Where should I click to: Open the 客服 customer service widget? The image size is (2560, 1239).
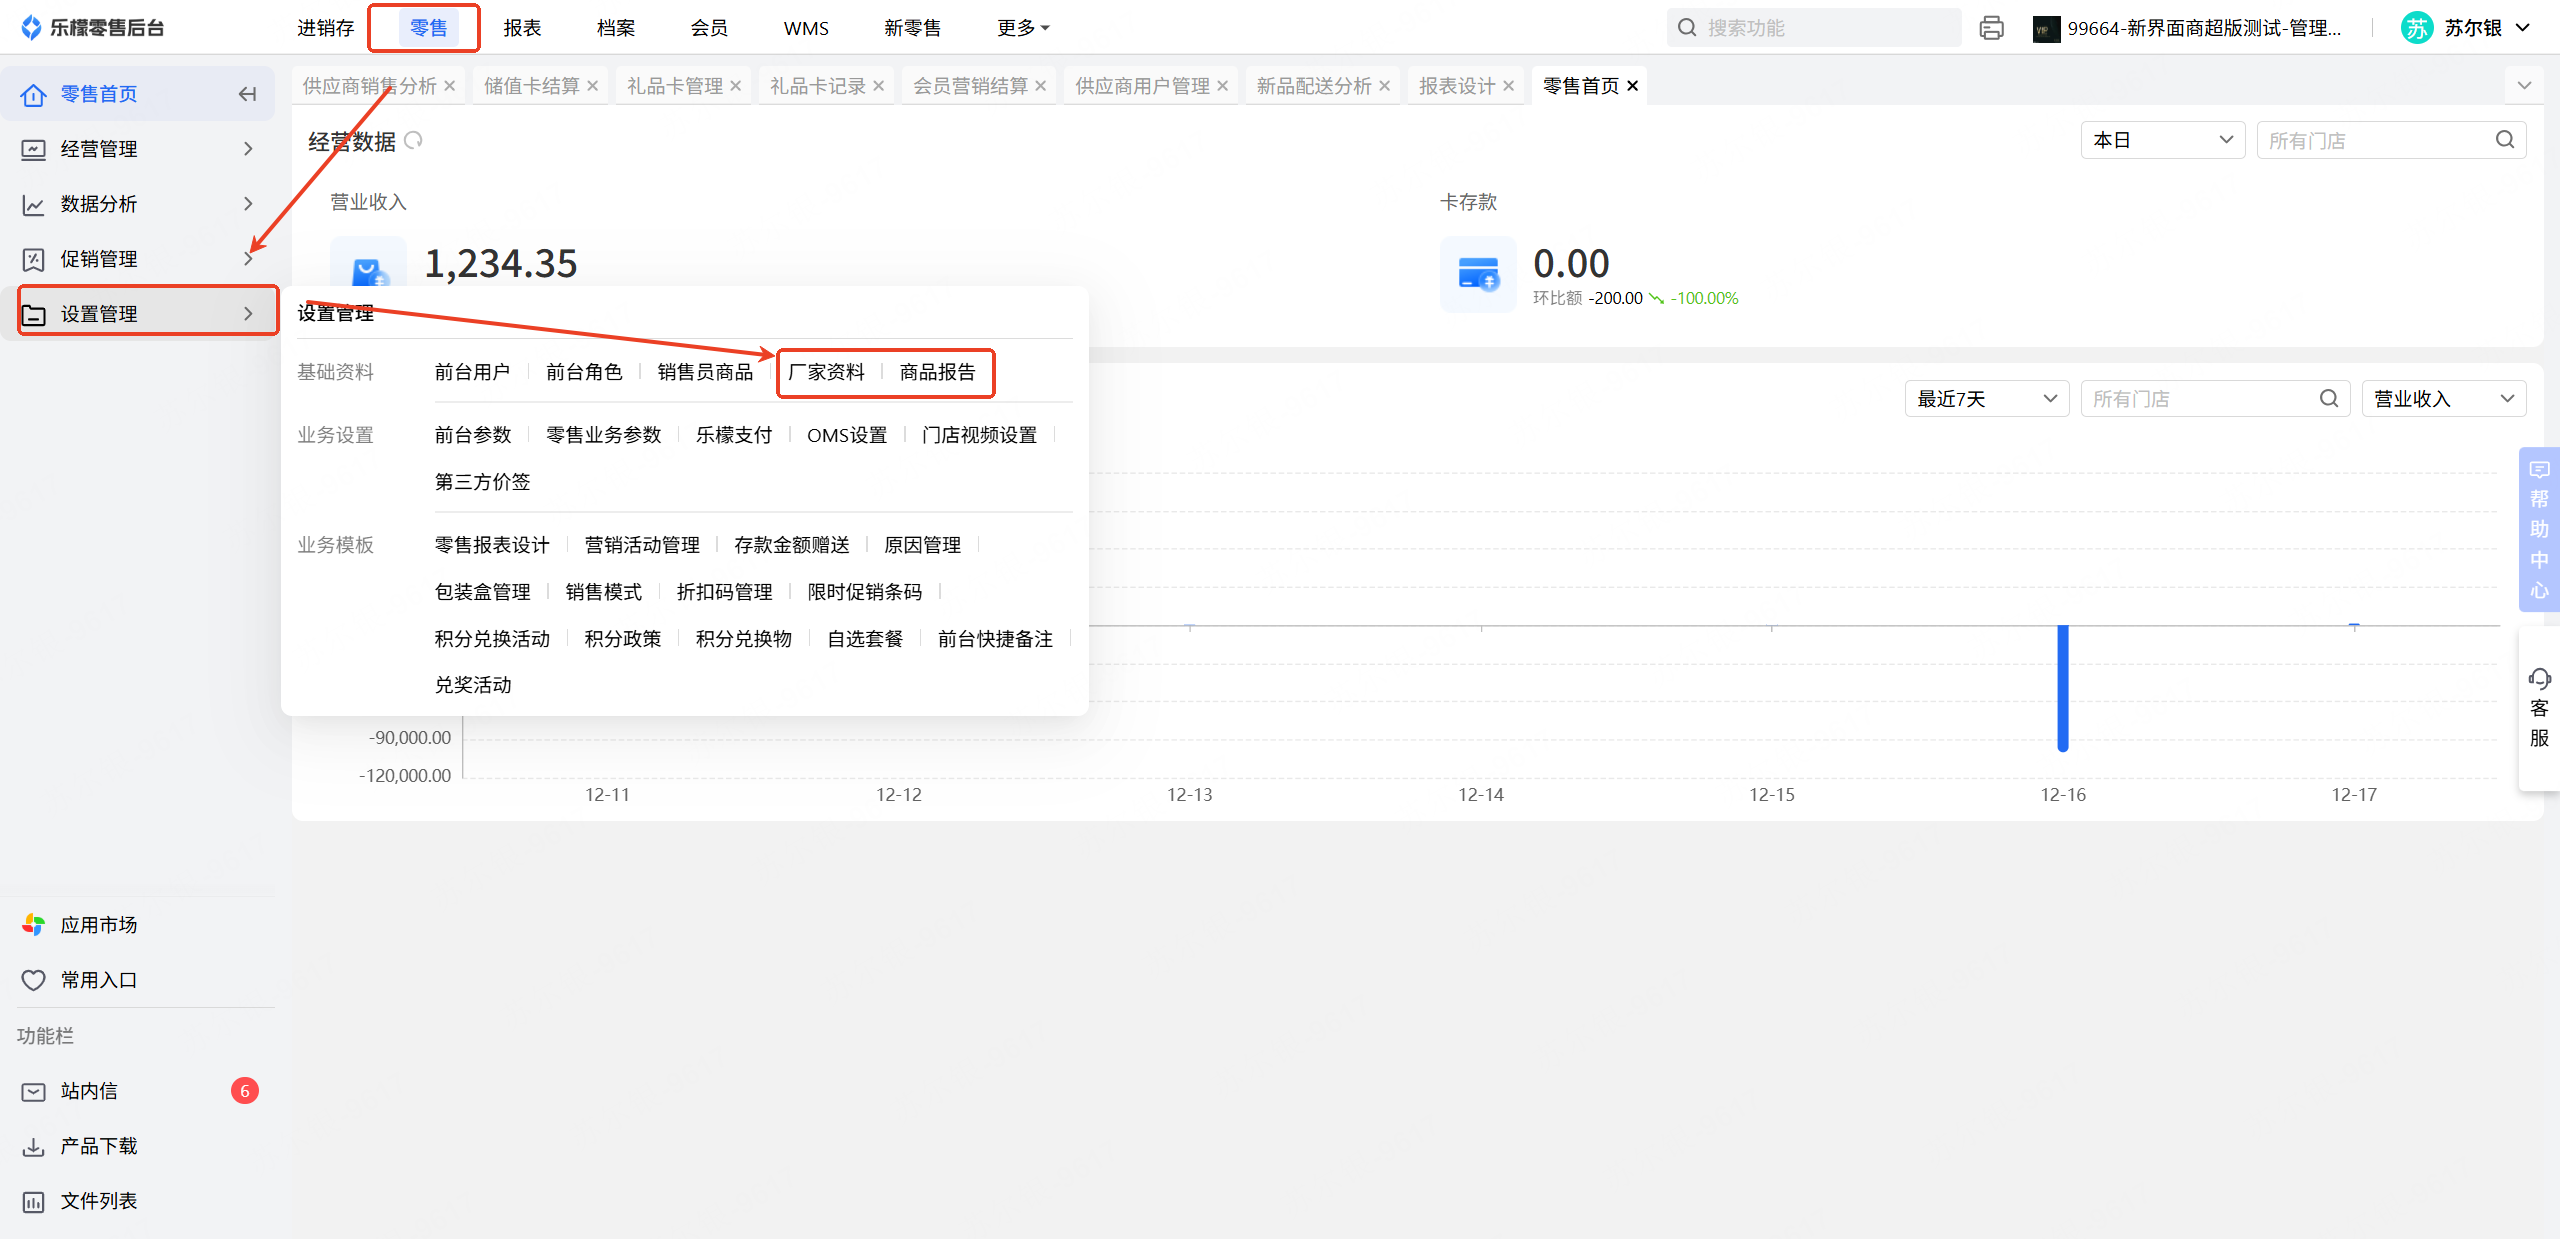2538,708
